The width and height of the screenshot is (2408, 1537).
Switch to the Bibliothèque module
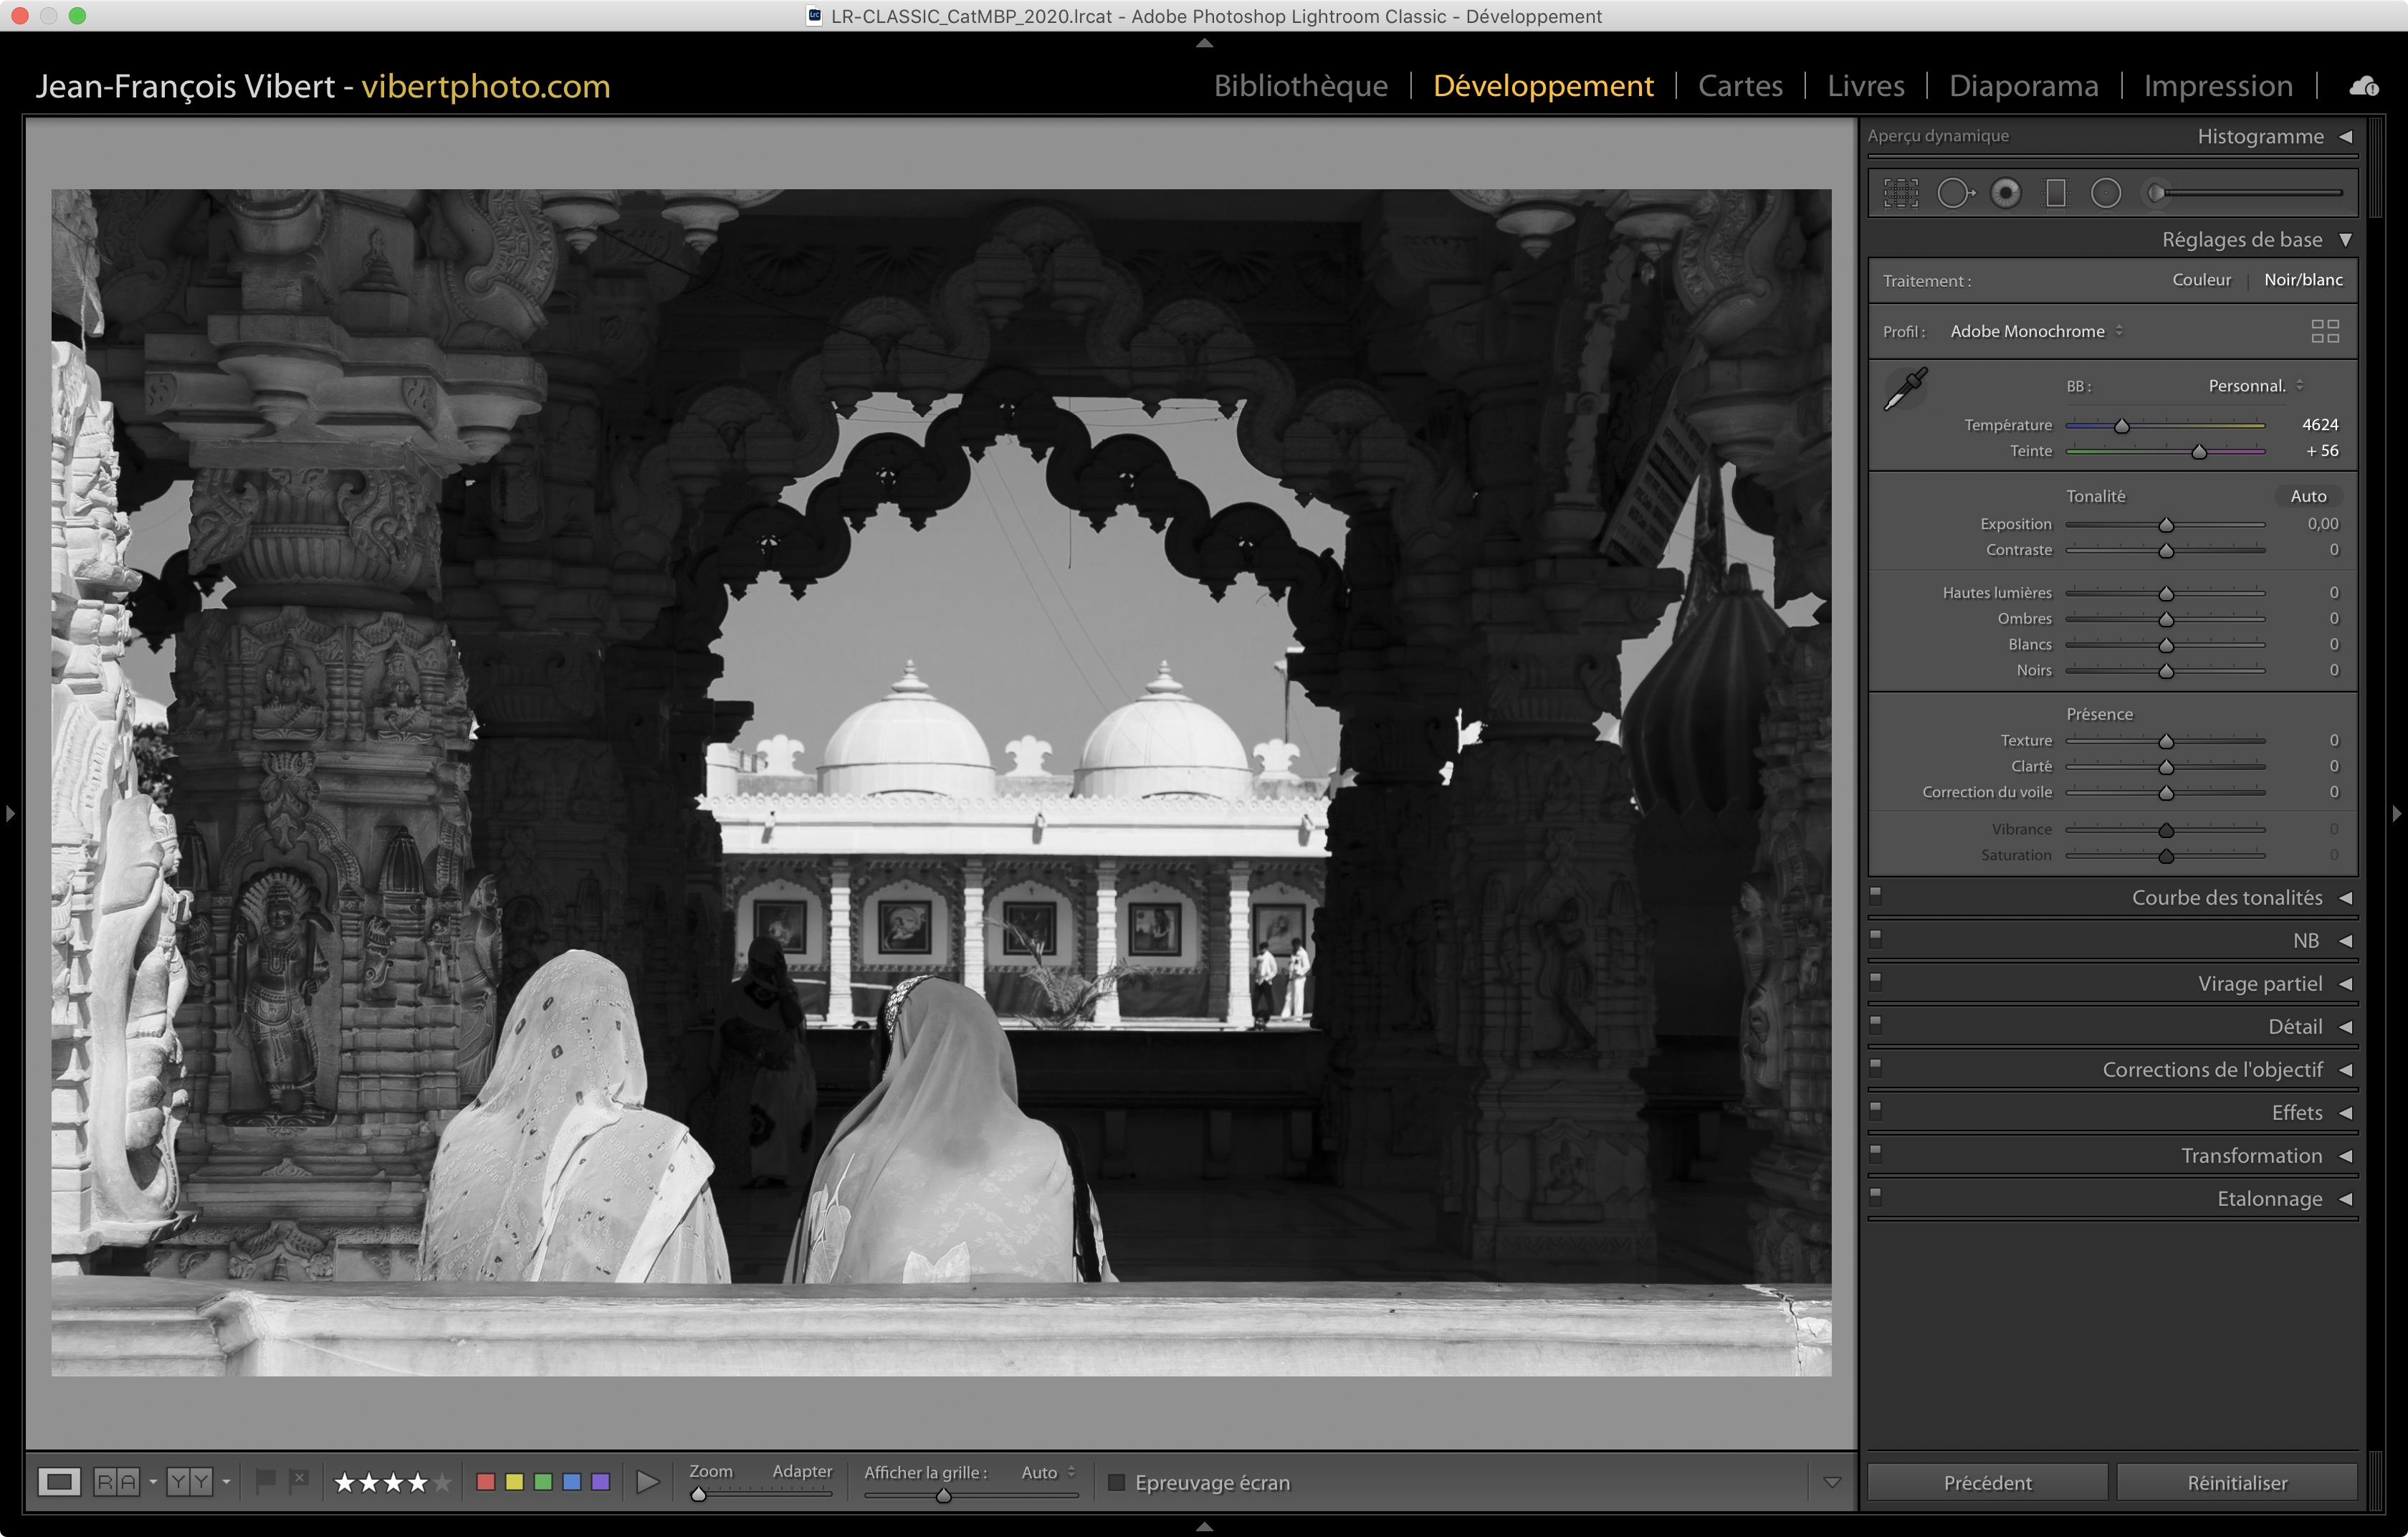[x=1300, y=86]
